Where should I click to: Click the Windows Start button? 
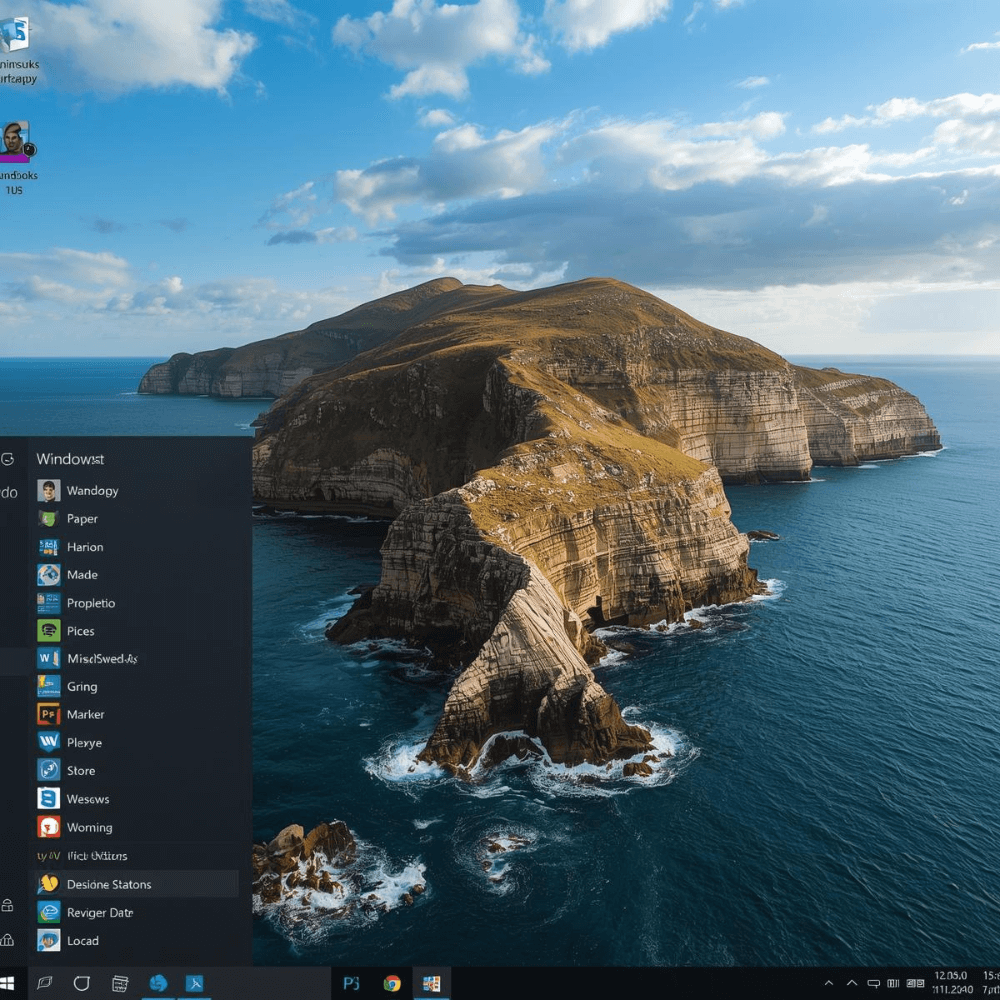[x=9, y=983]
